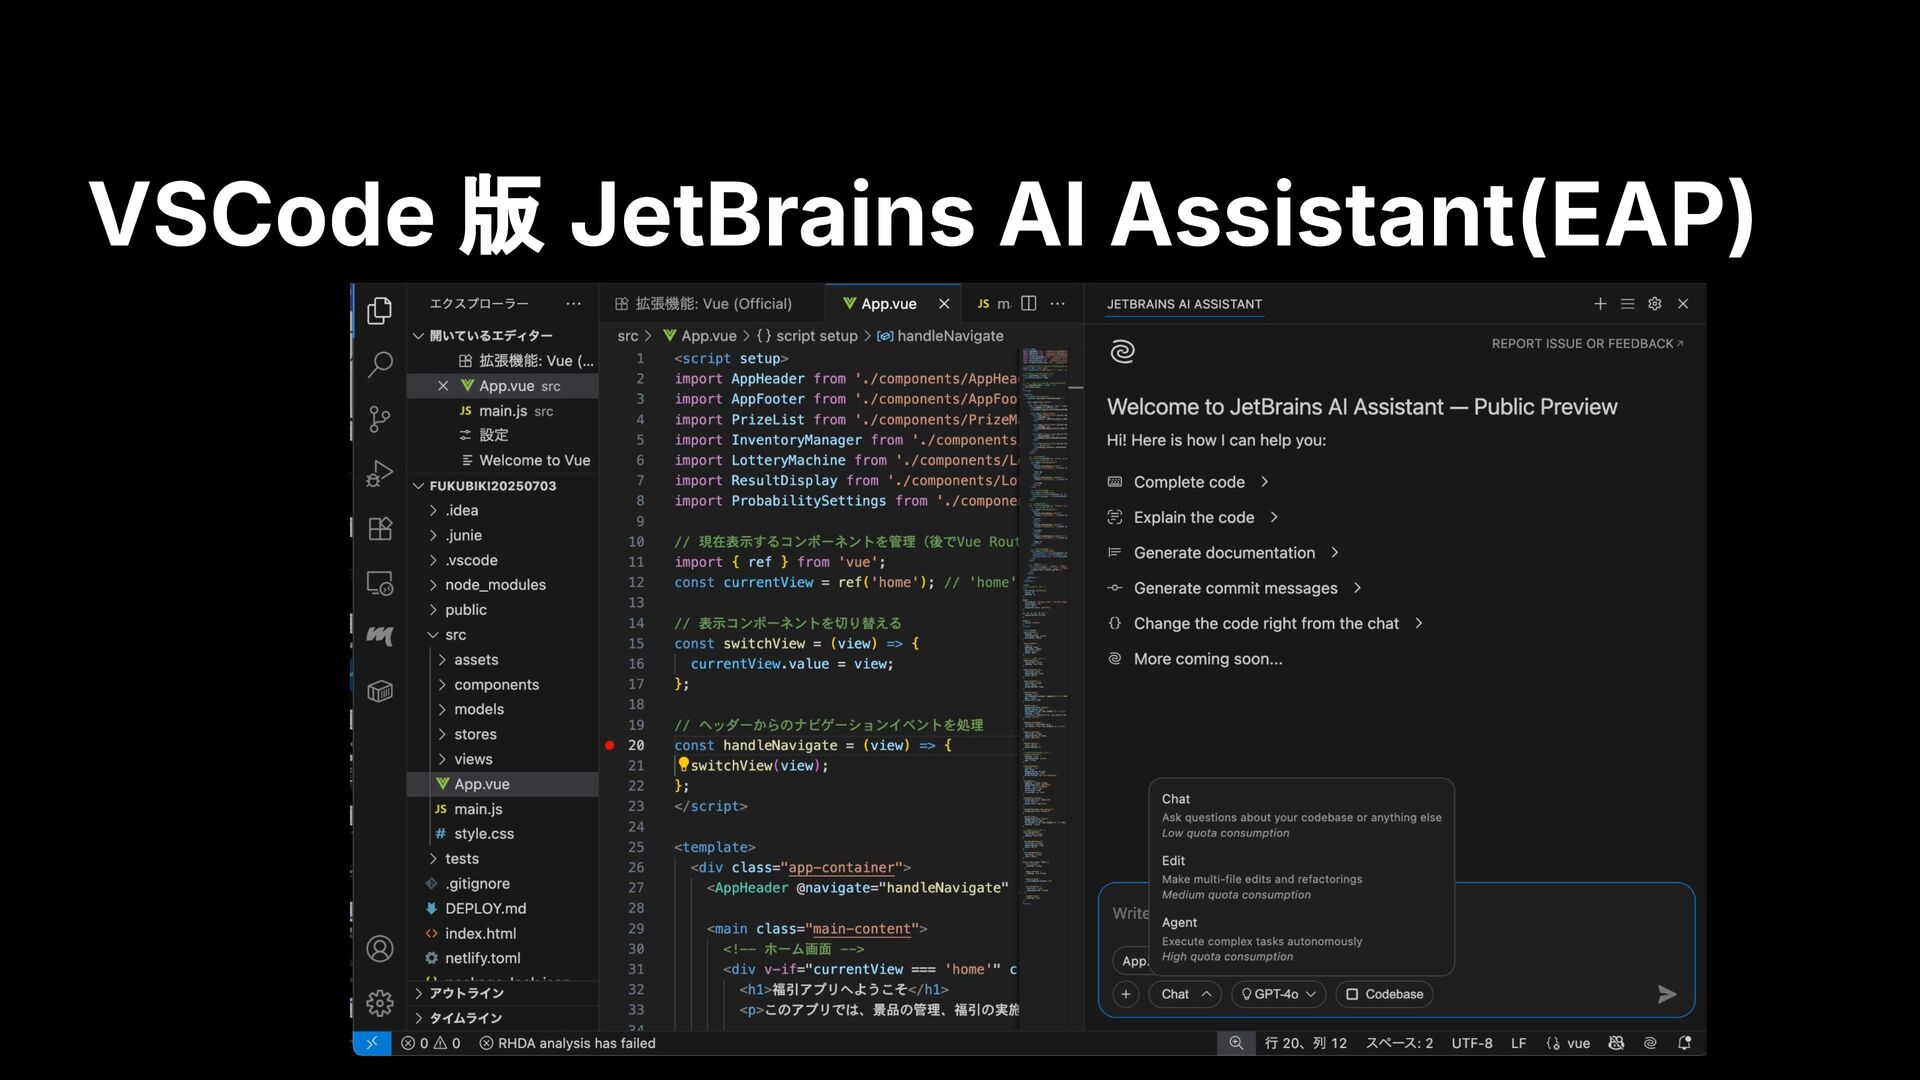Screen dimensions: 1920x1080
Task: Click the errors and warnings counter in status bar
Action: pos(431,1043)
